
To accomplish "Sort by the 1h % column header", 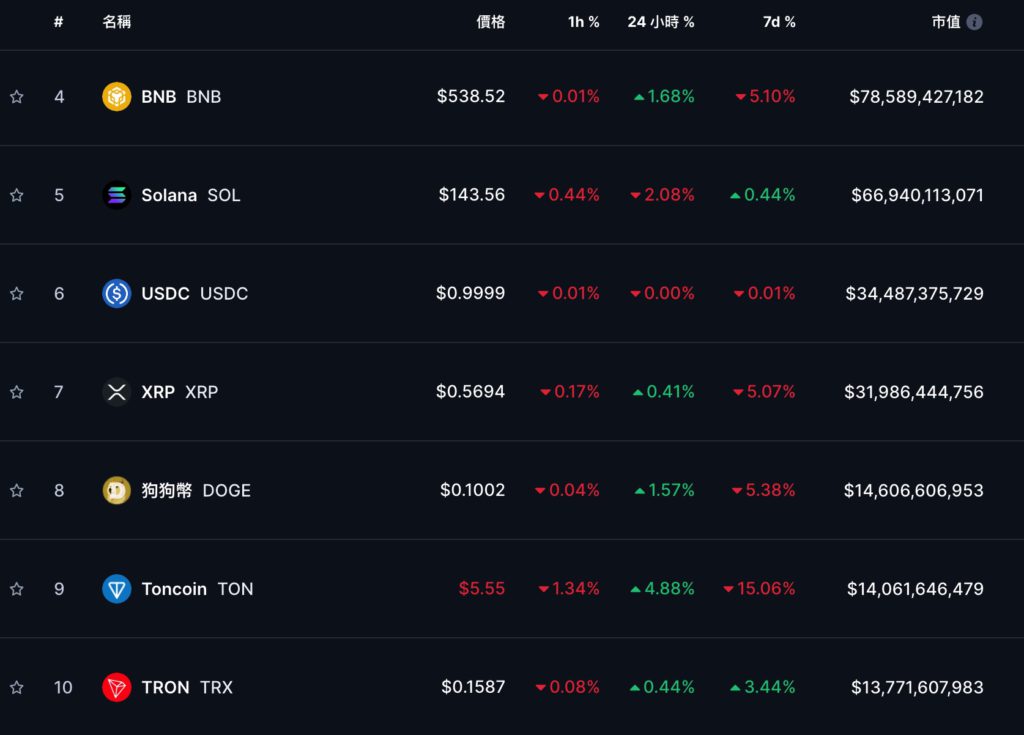I will (583, 22).
